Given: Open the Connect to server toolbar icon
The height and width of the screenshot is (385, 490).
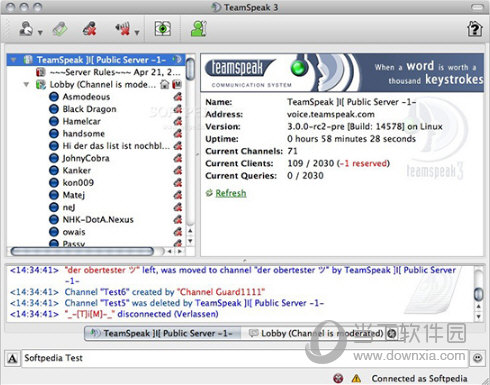Looking at the screenshot, I should click(x=26, y=29).
